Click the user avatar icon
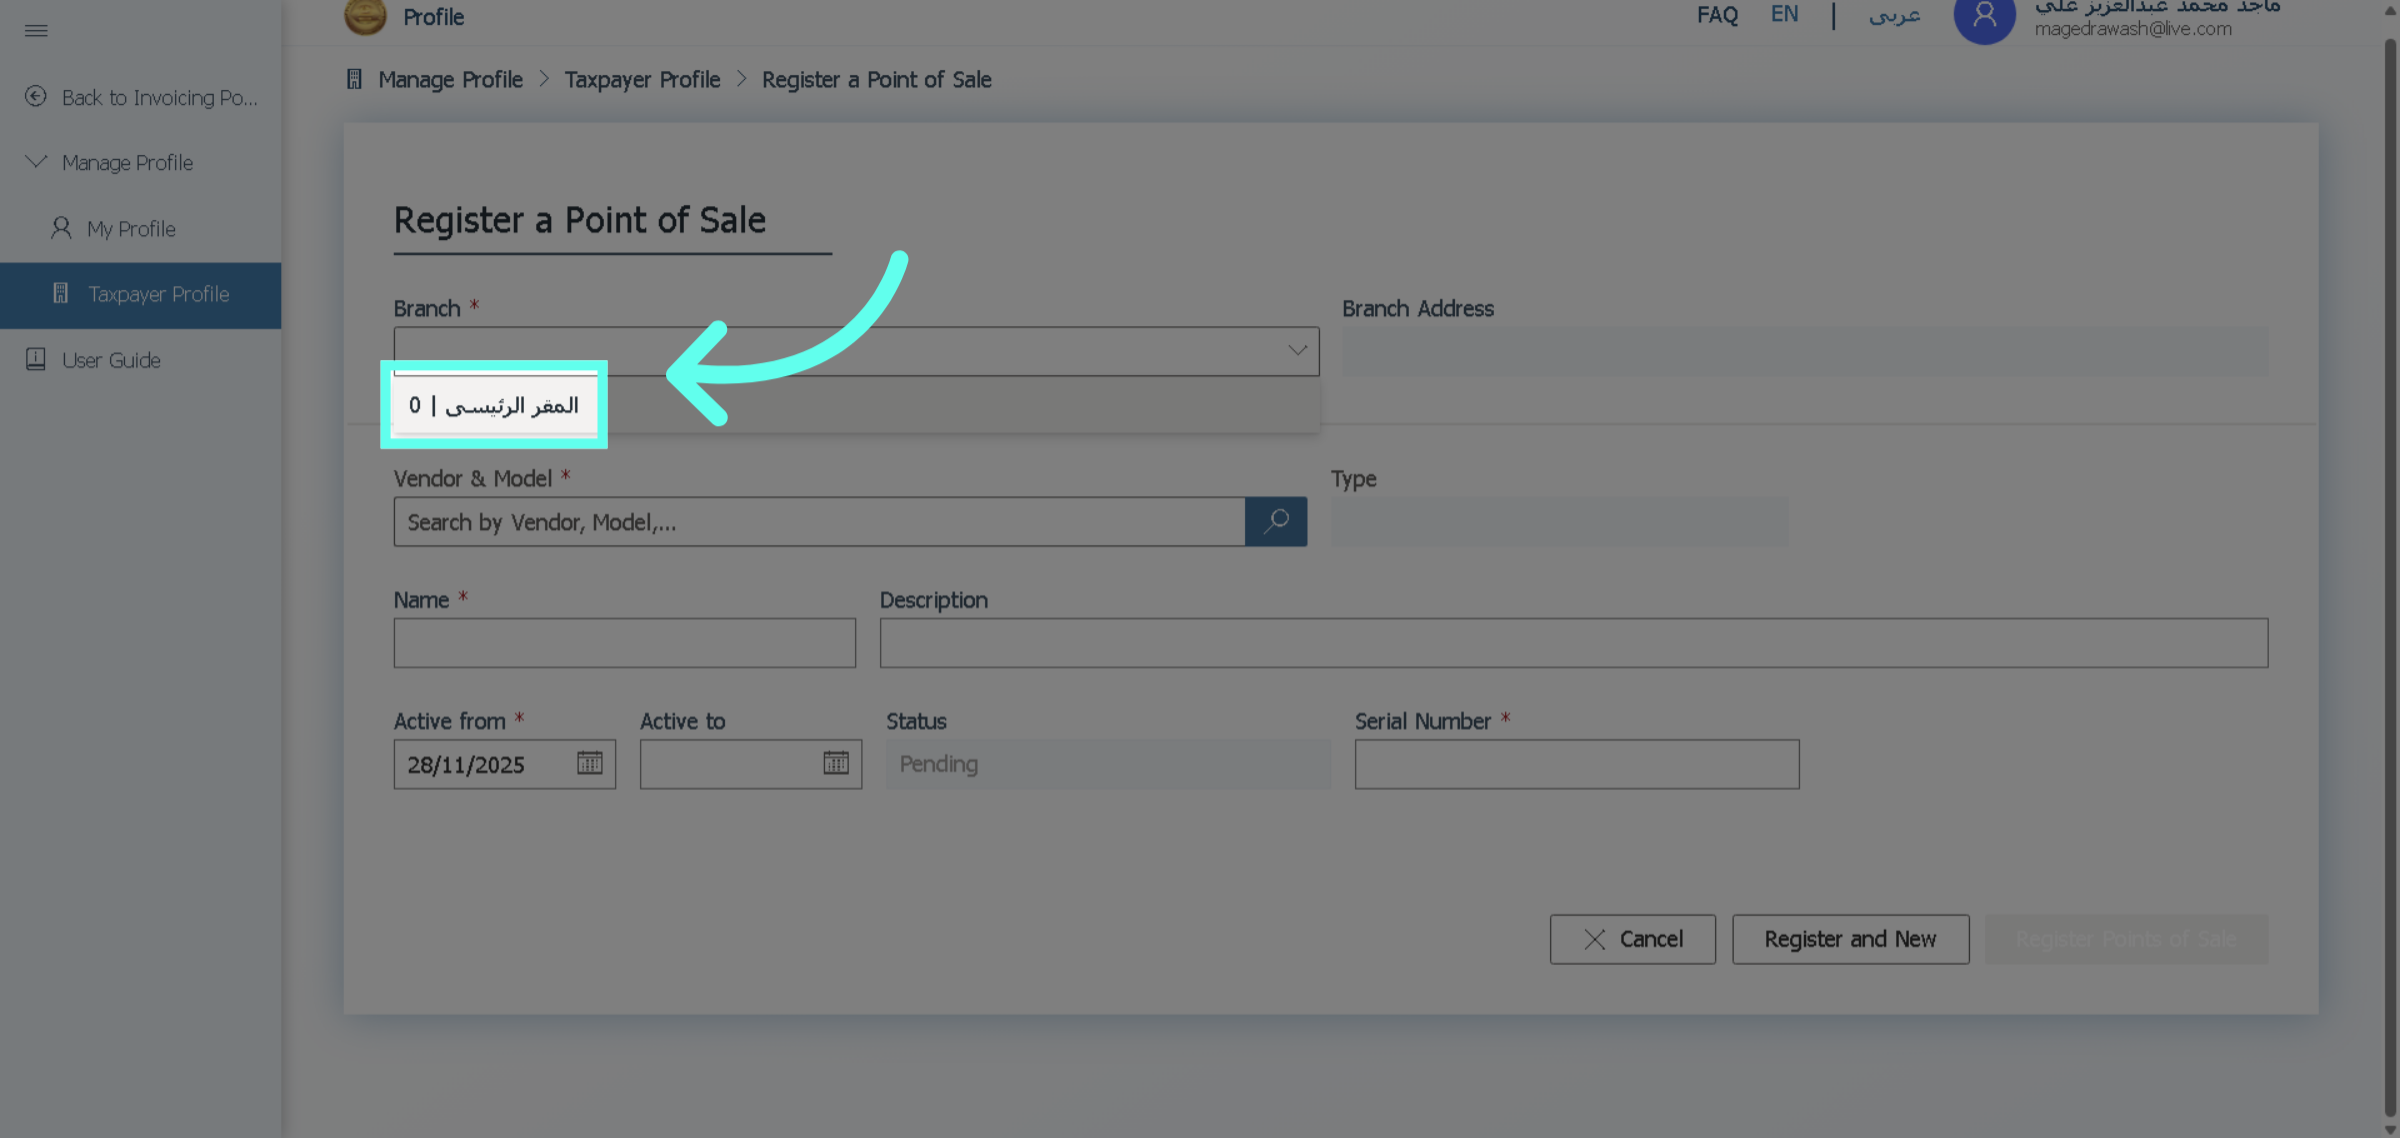Screen dimensions: 2400x1138 (1984, 18)
